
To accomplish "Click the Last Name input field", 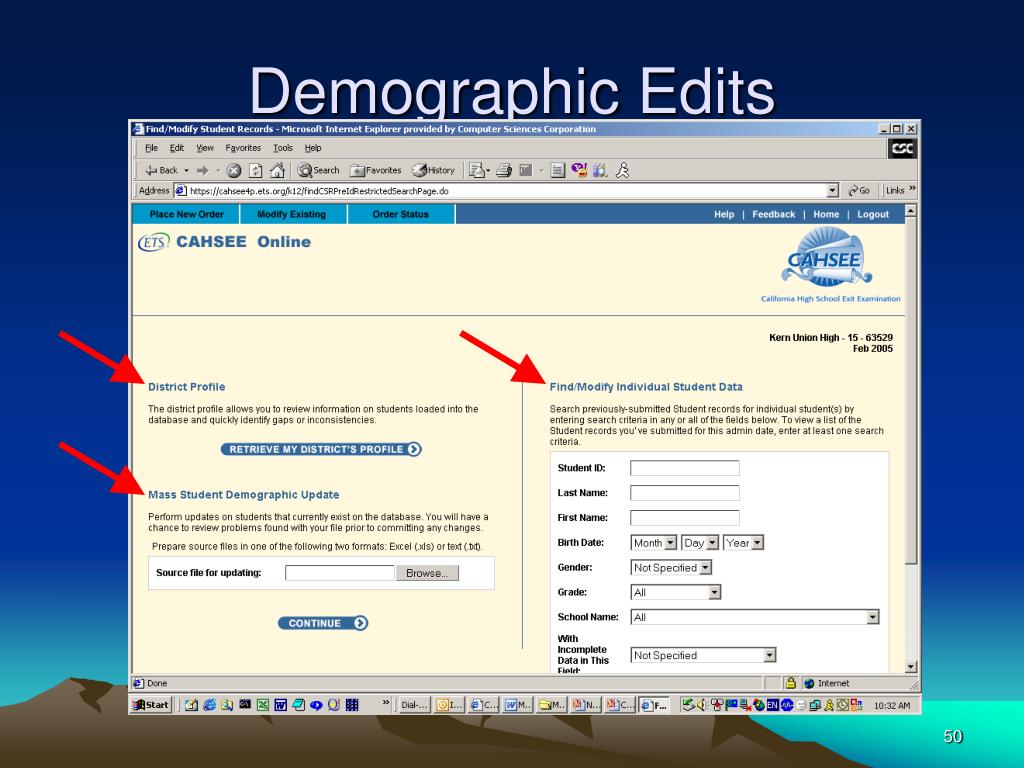I will [x=684, y=493].
